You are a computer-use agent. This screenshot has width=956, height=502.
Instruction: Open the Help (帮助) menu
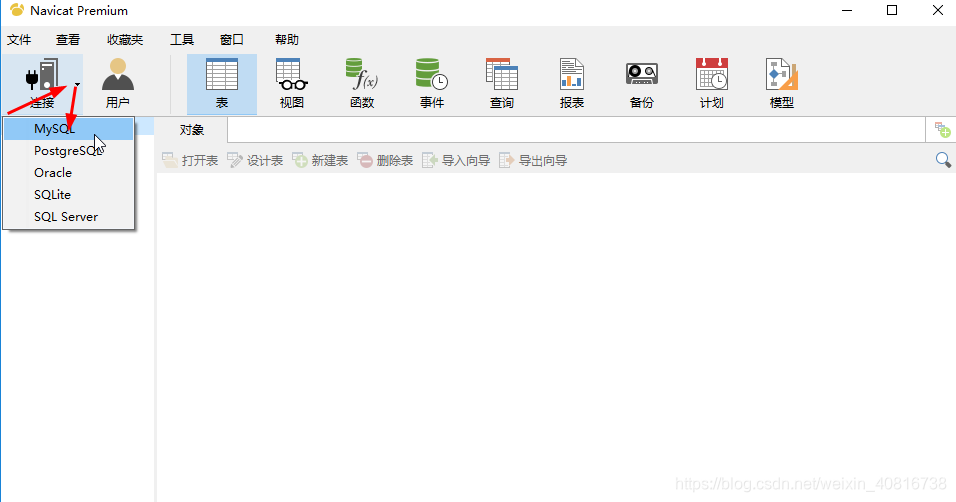click(287, 40)
